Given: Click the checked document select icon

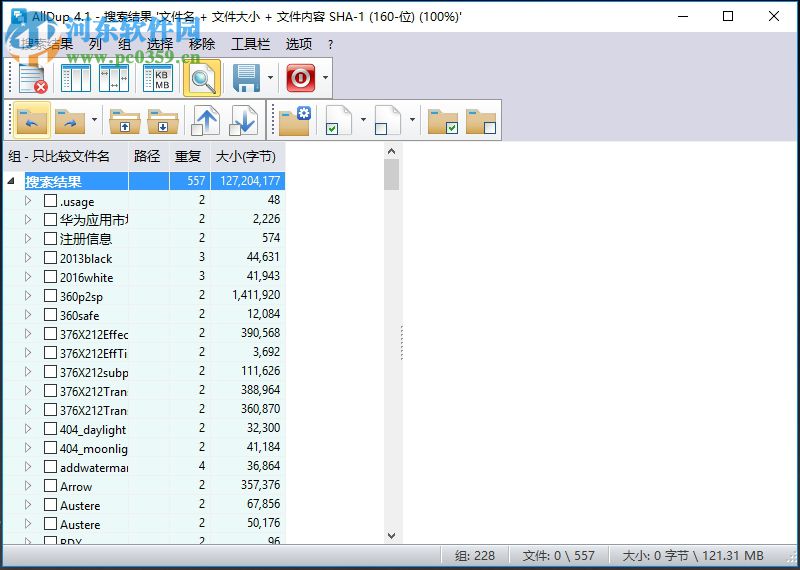Looking at the screenshot, I should [339, 120].
